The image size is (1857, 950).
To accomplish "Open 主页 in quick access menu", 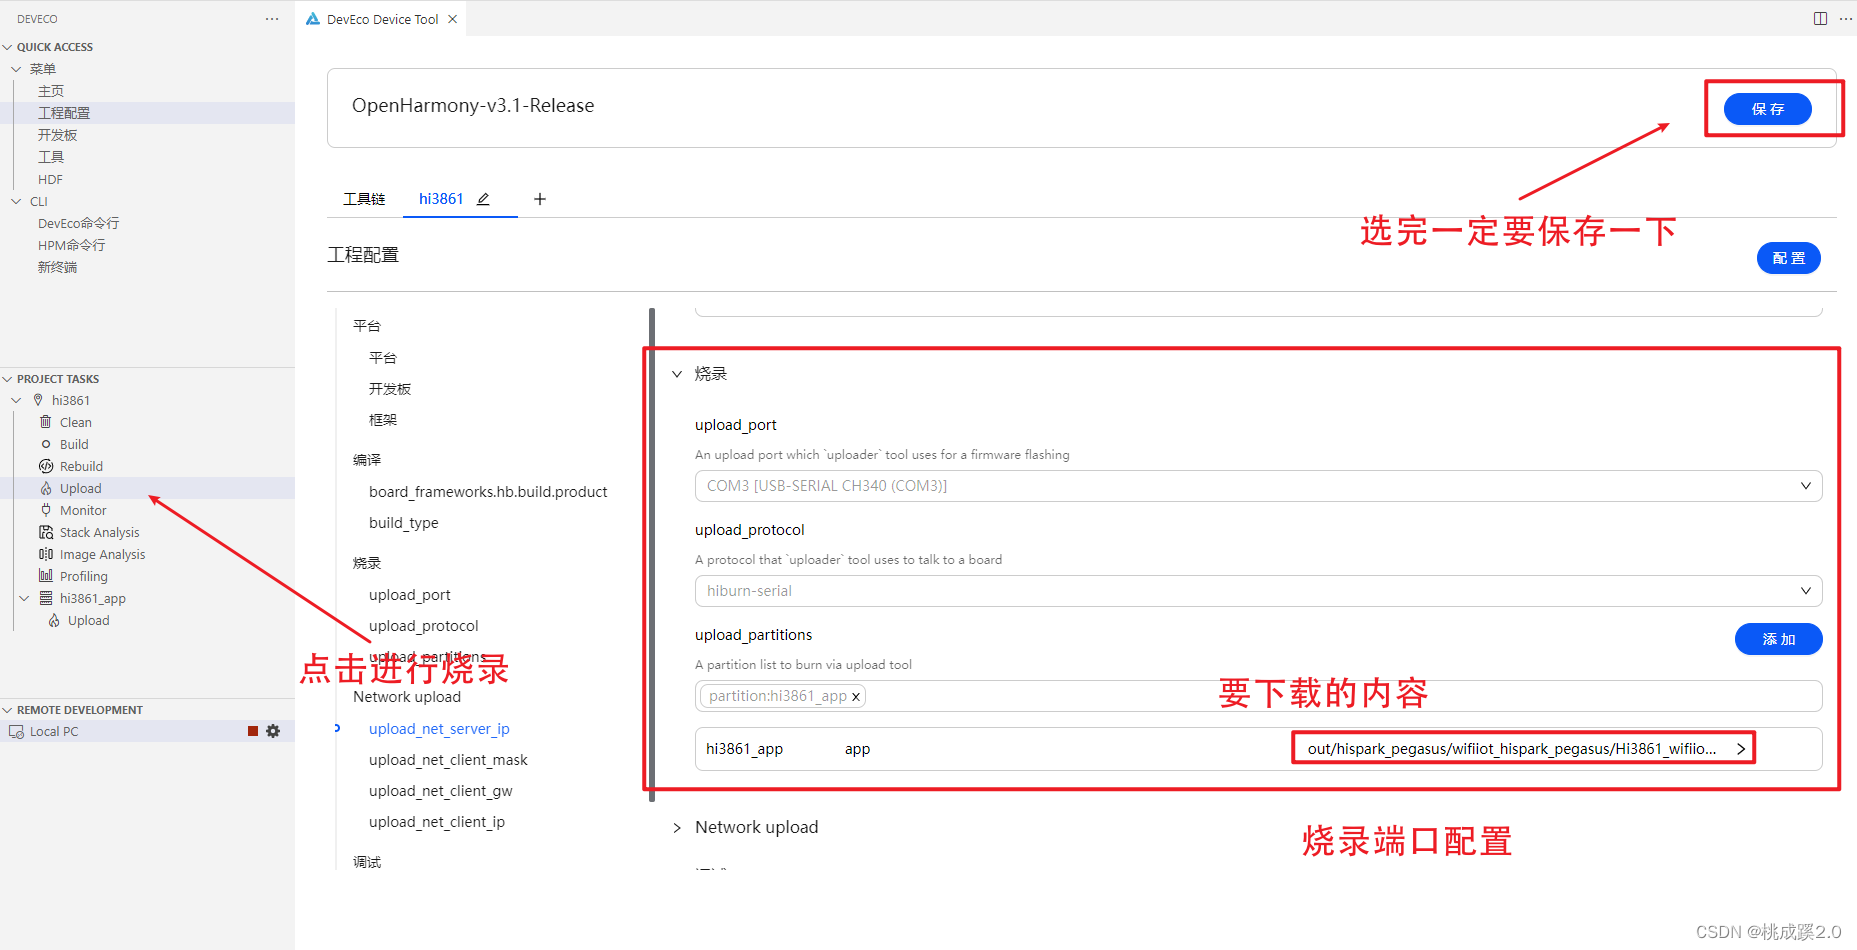I will (51, 91).
